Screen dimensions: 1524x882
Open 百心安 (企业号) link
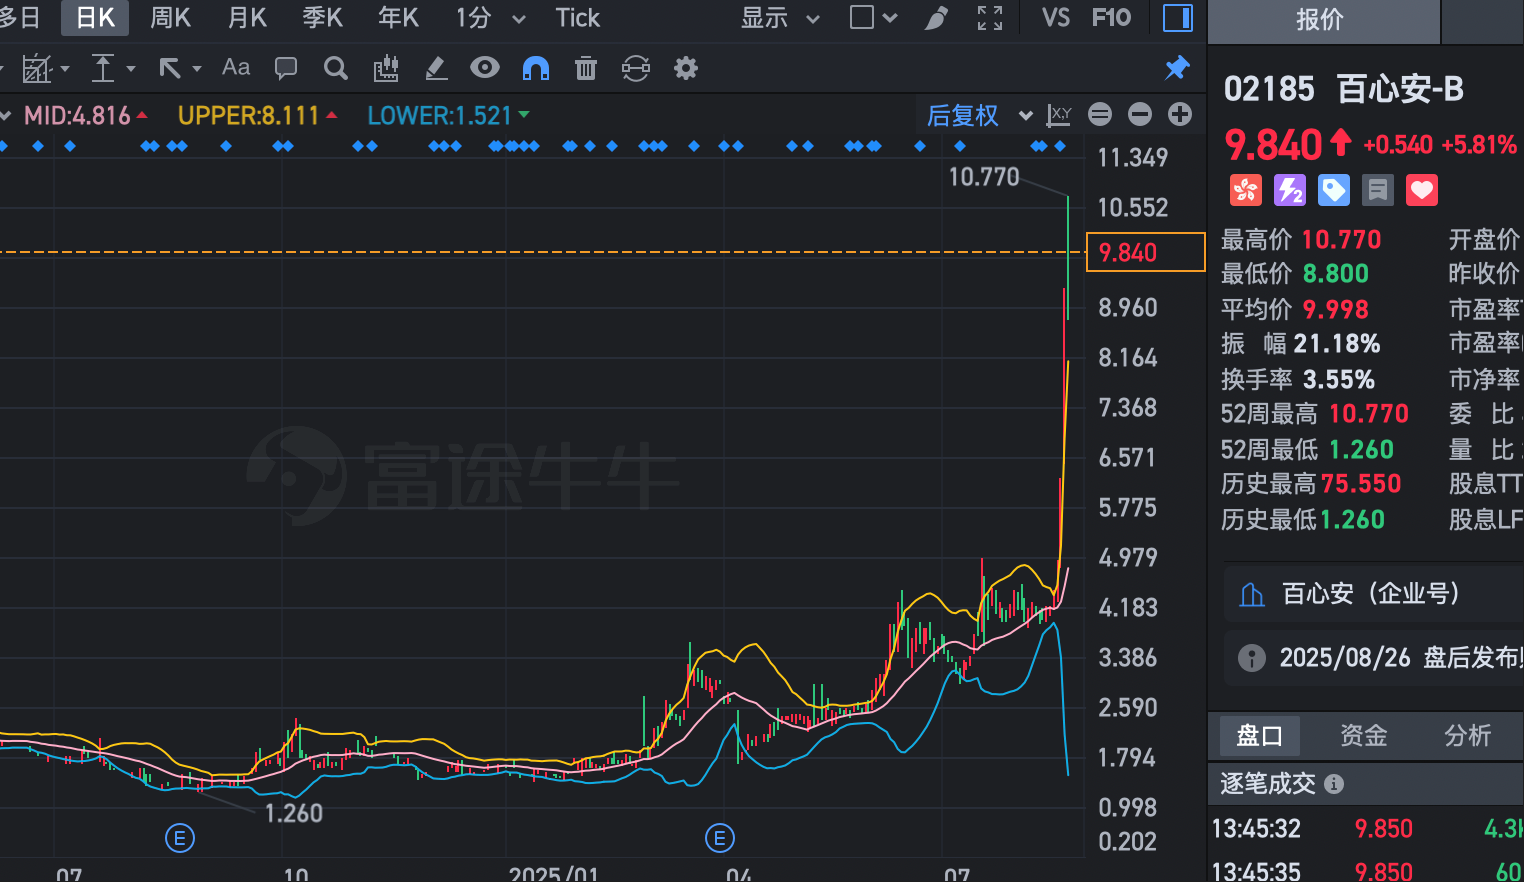1374,594
